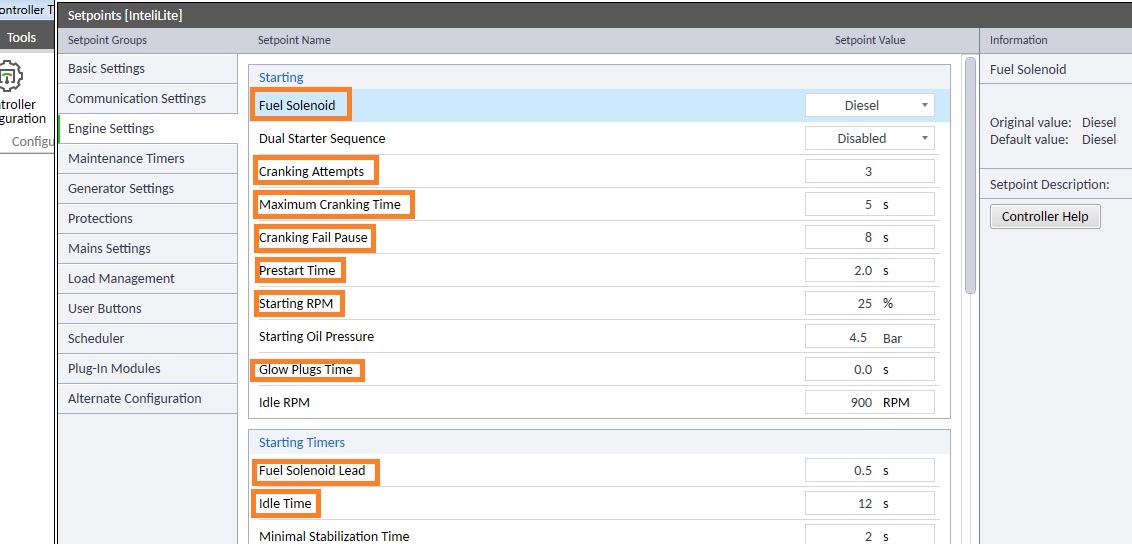
Task: Open Communication Settings group
Action: [x=137, y=98]
